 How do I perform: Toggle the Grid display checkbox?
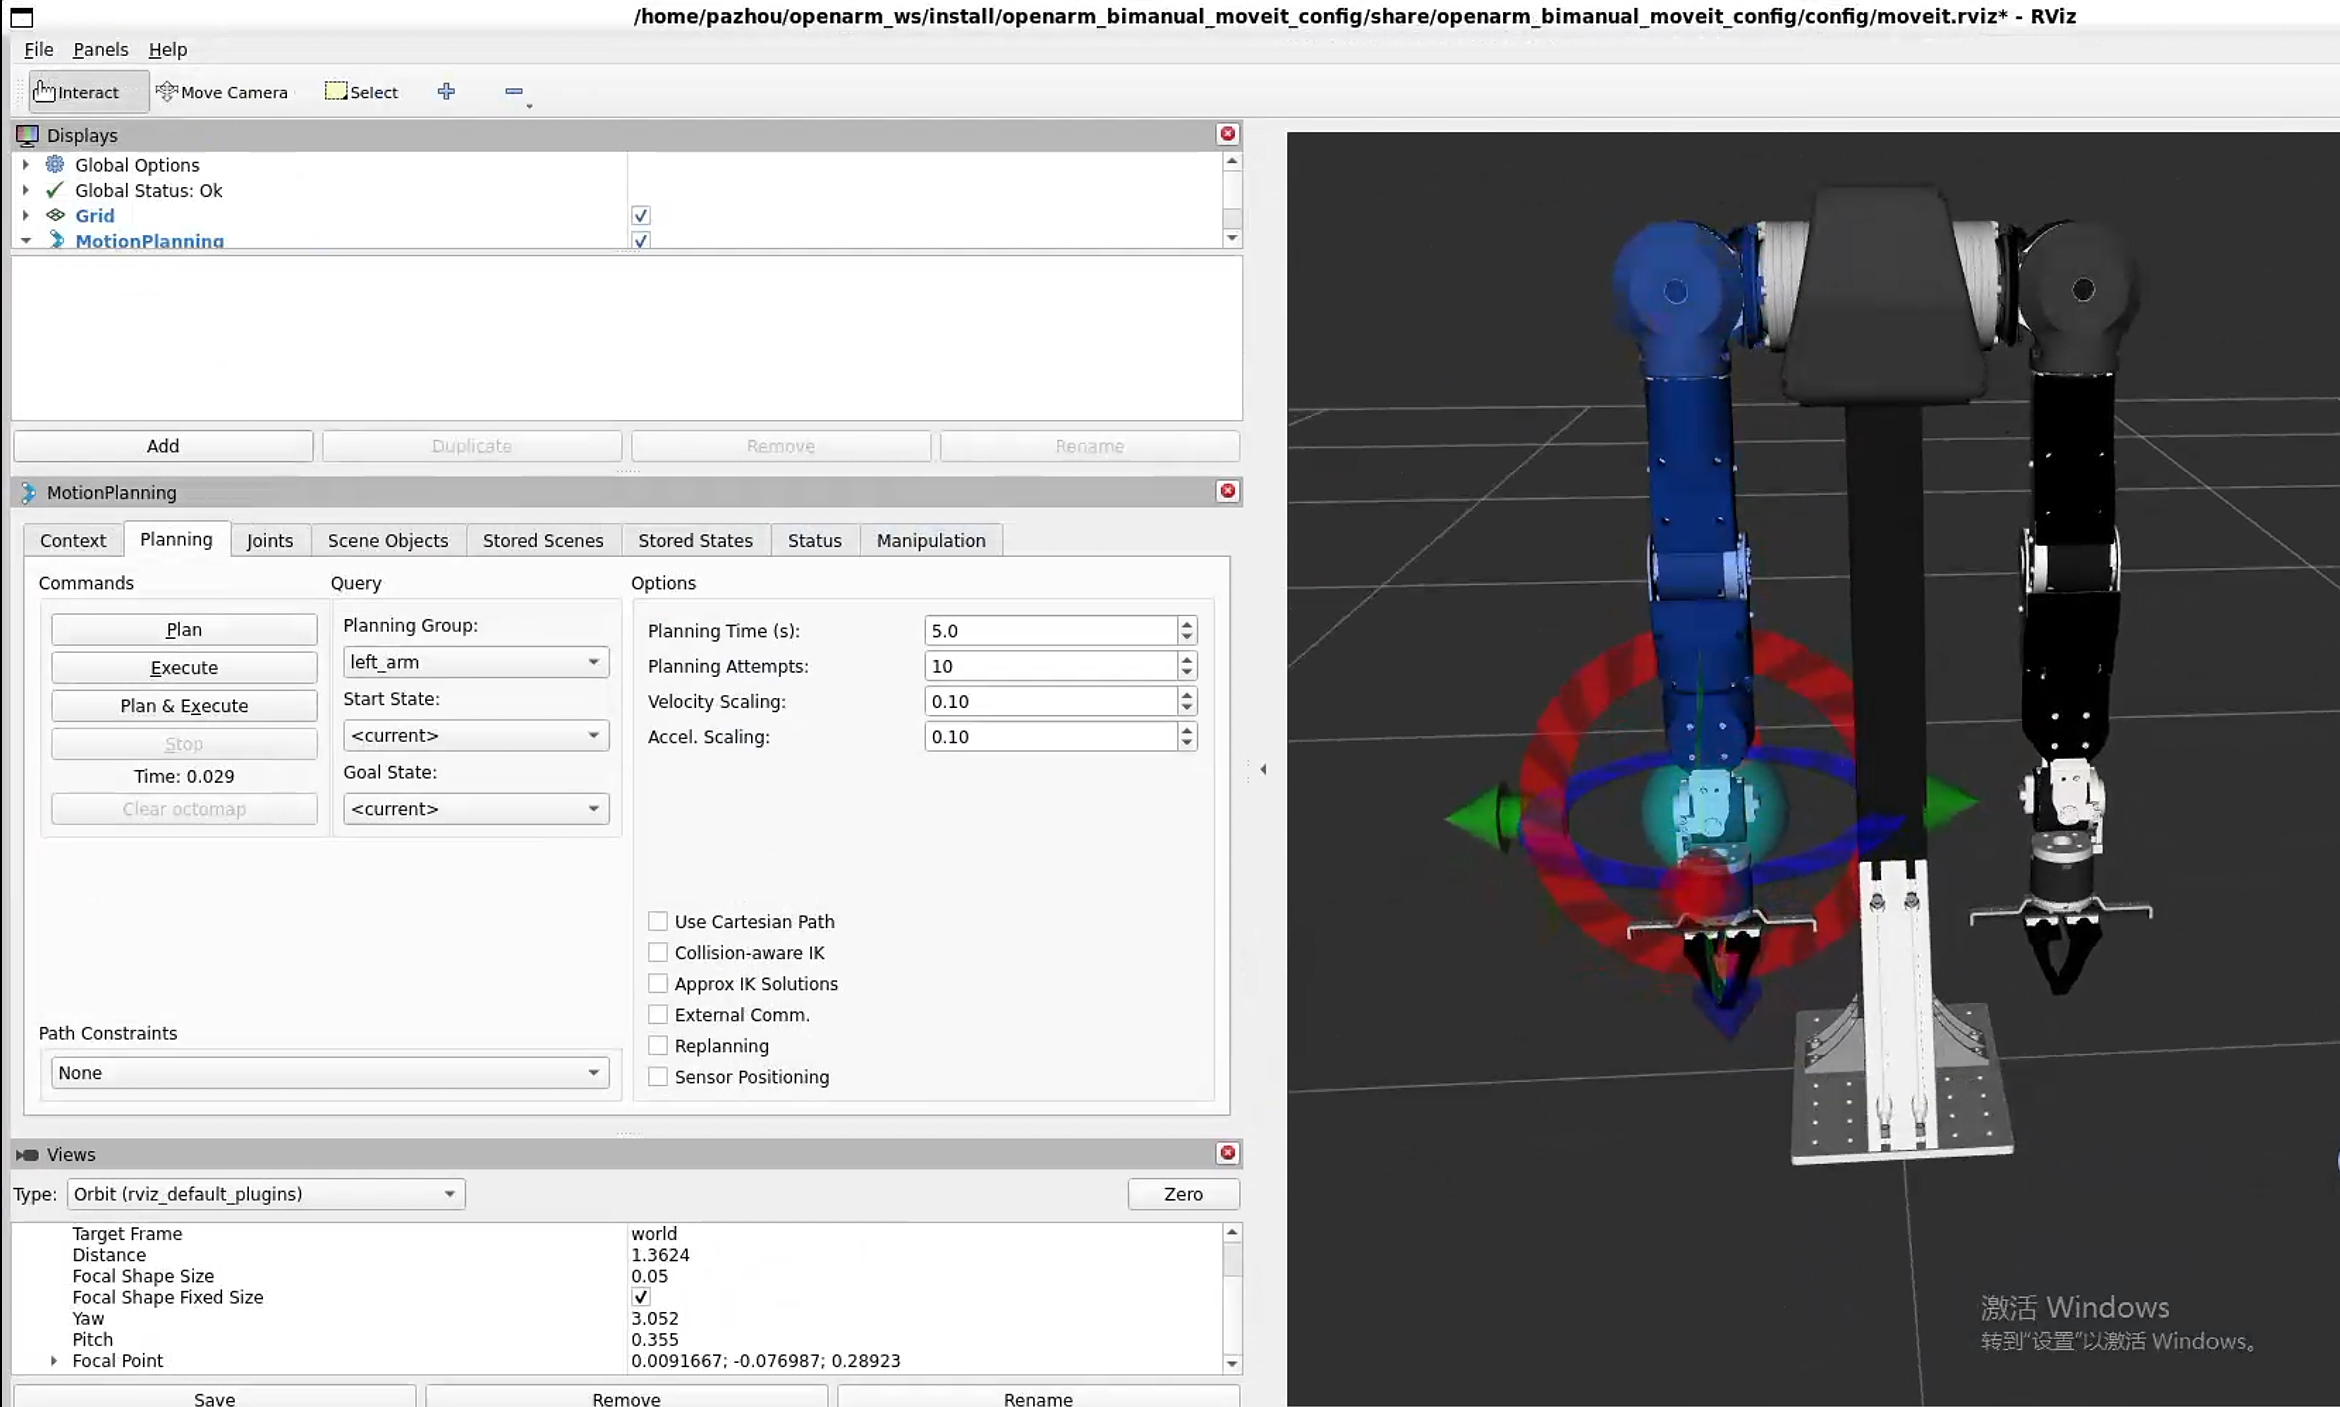(x=641, y=216)
